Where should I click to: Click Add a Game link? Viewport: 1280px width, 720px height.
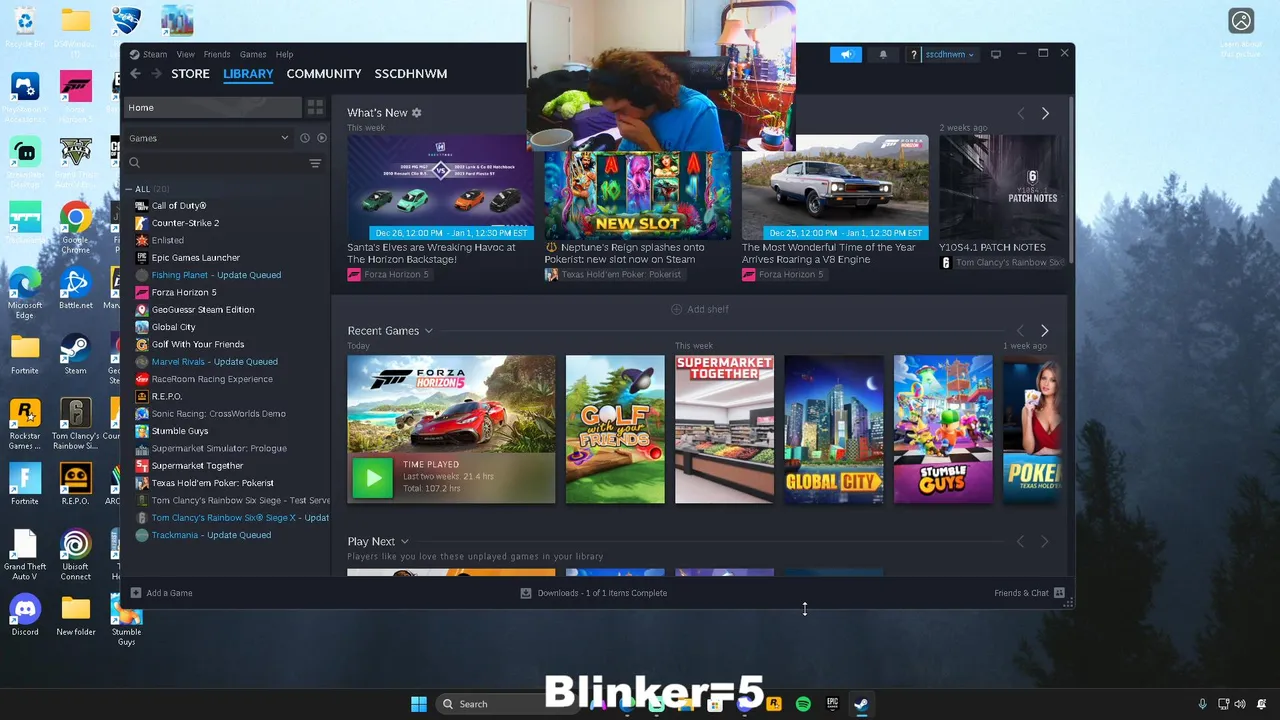(x=169, y=593)
